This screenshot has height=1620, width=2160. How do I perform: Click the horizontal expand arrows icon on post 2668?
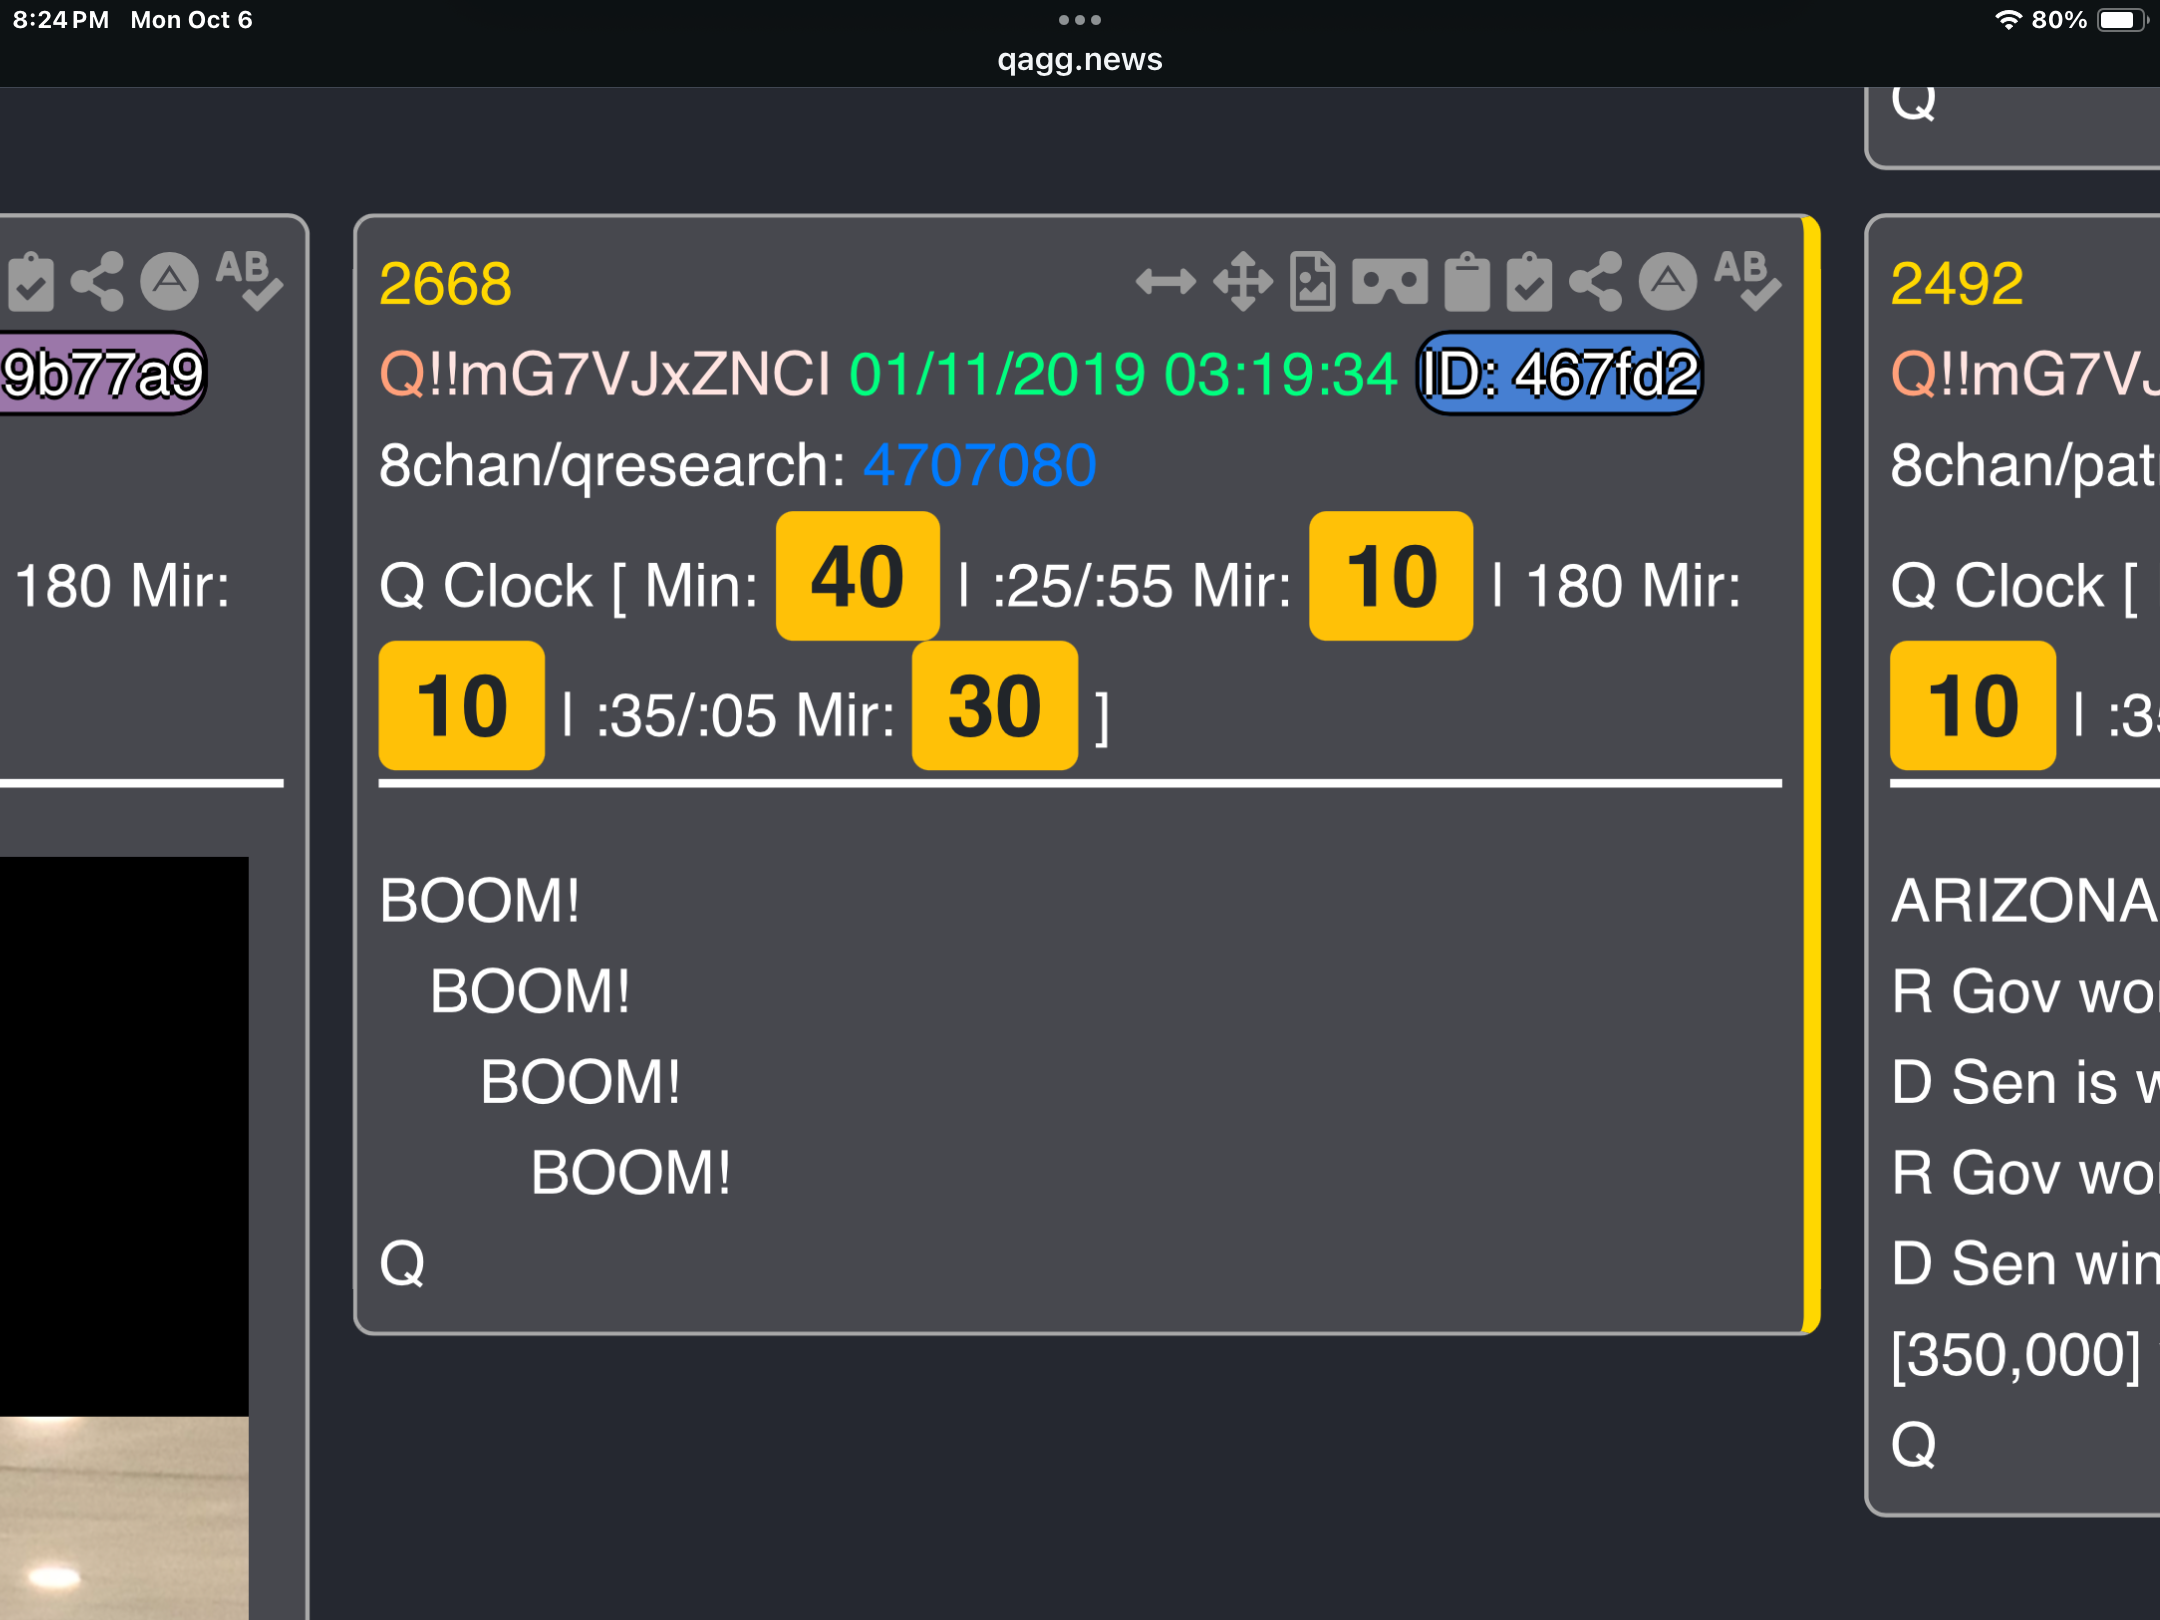coord(1165,282)
